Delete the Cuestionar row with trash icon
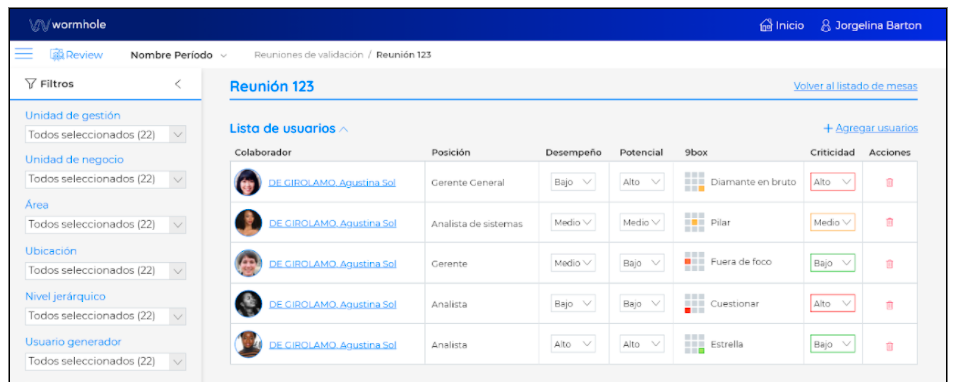The height and width of the screenshot is (382, 958). pos(890,304)
